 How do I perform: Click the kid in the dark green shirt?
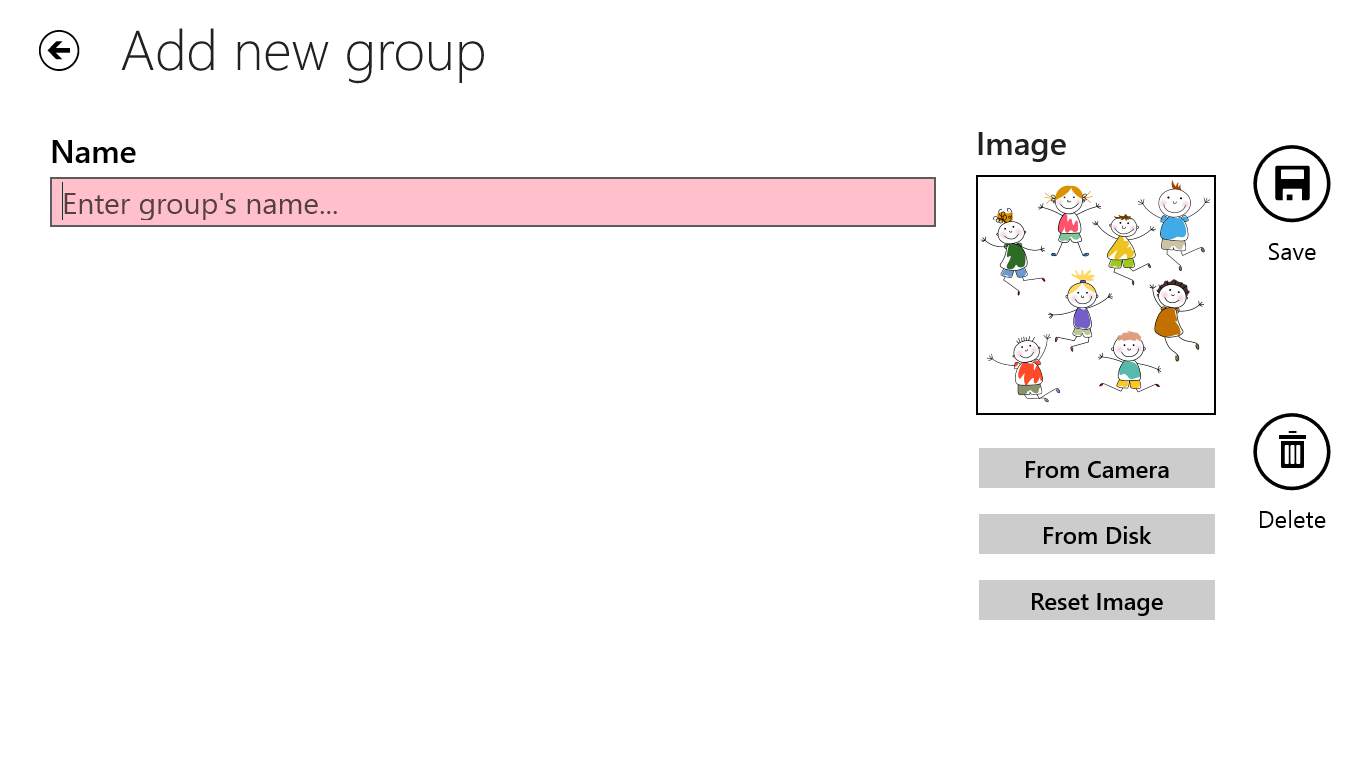[1010, 250]
